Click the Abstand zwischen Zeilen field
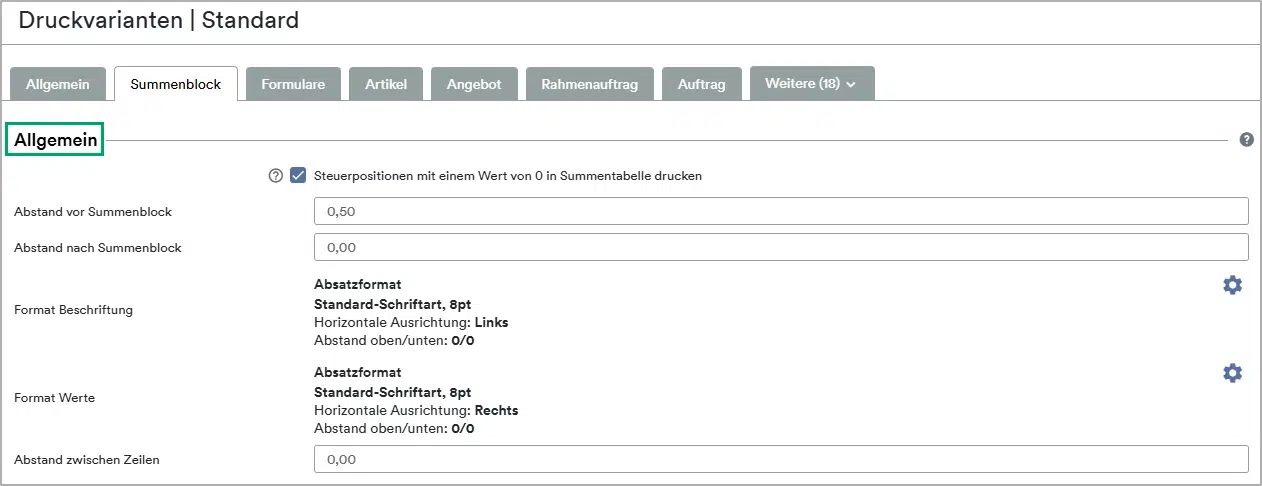 pyautogui.click(x=780, y=459)
